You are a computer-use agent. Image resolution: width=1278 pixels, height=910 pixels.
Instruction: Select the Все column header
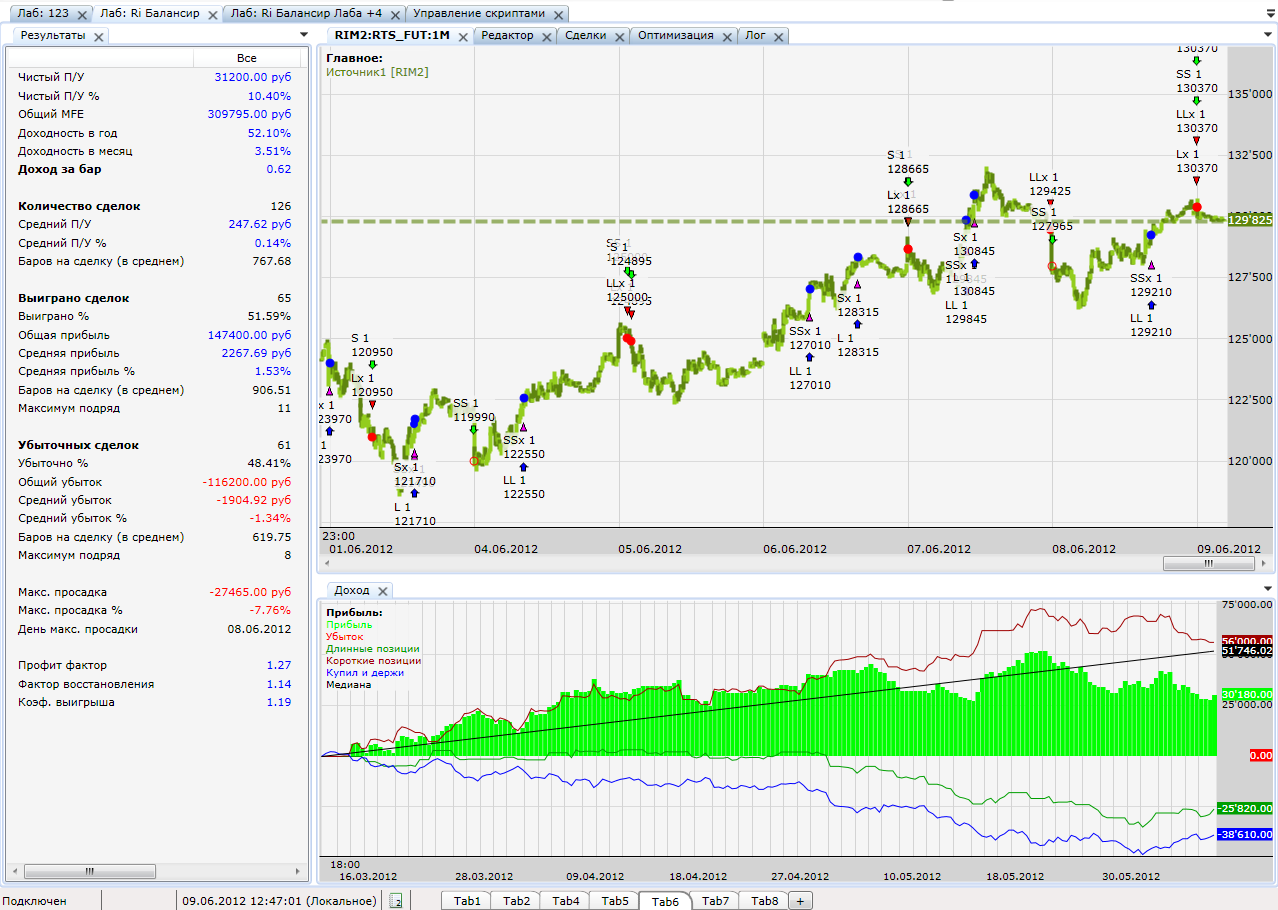[247, 58]
